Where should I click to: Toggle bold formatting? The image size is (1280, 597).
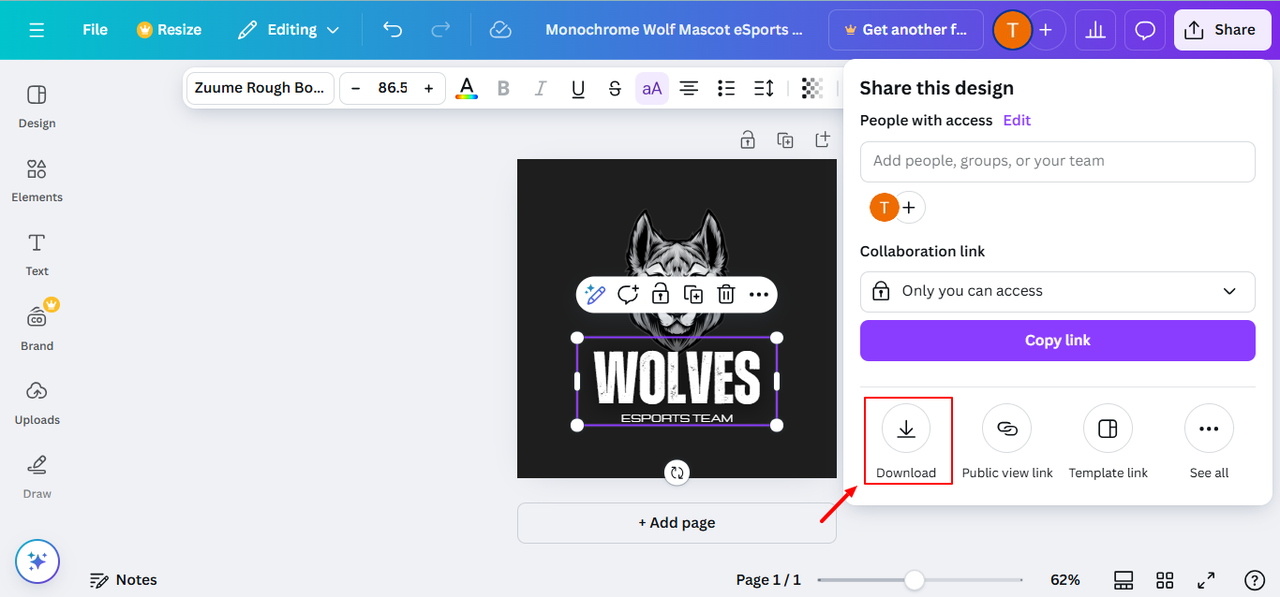[x=503, y=88]
